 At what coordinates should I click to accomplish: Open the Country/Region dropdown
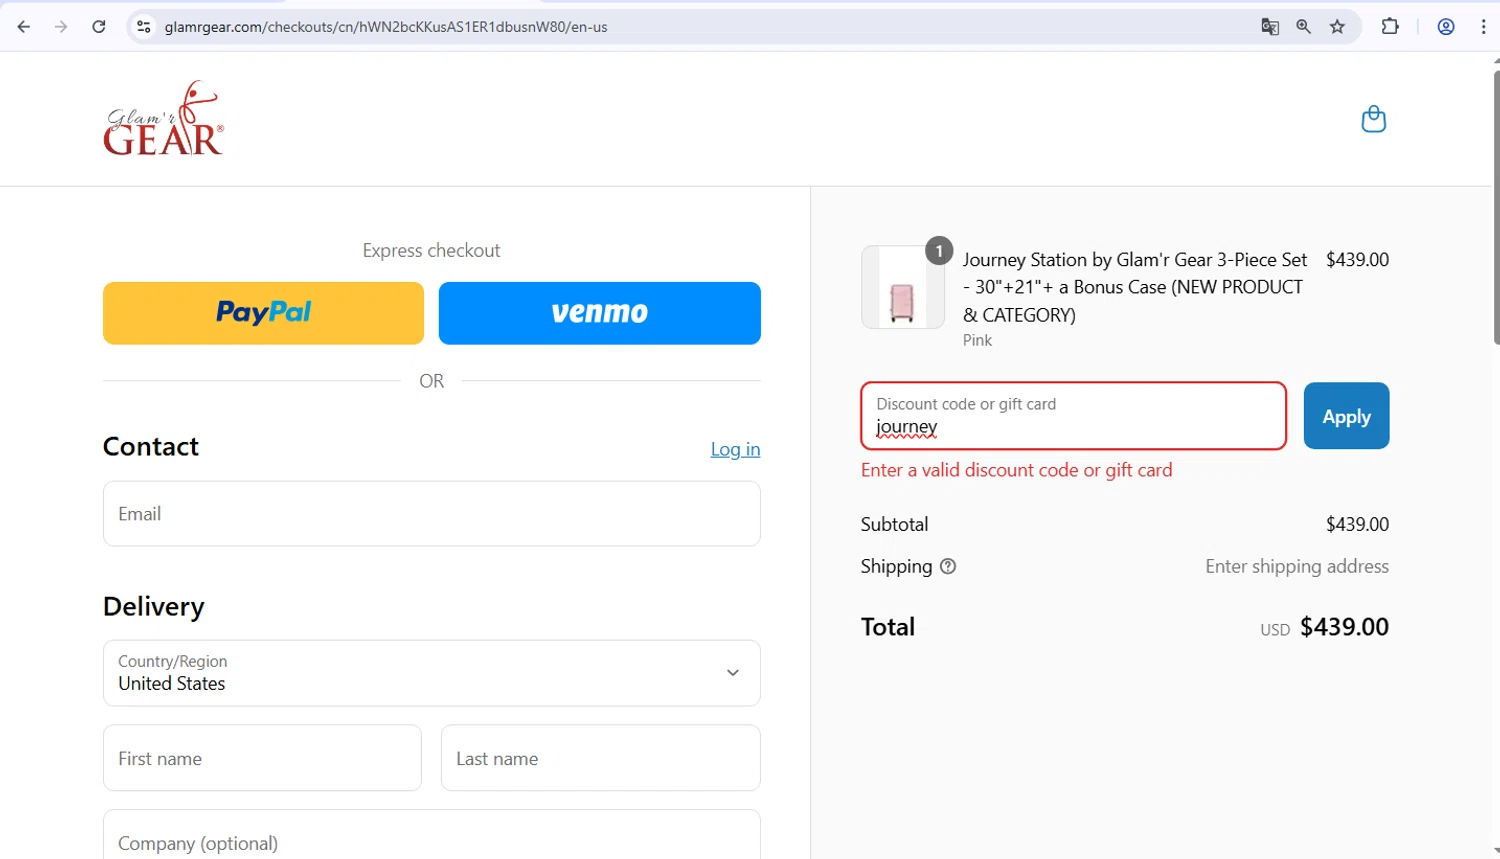(432, 673)
